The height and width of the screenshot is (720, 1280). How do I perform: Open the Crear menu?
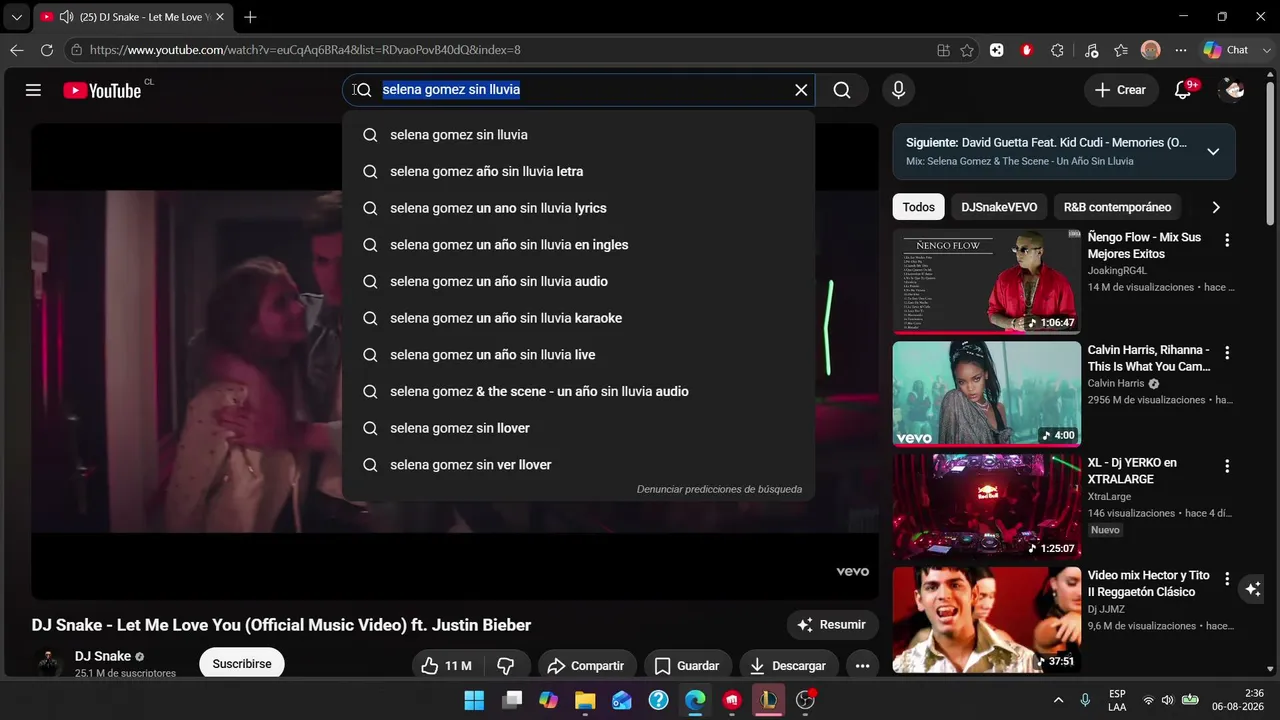[1121, 90]
